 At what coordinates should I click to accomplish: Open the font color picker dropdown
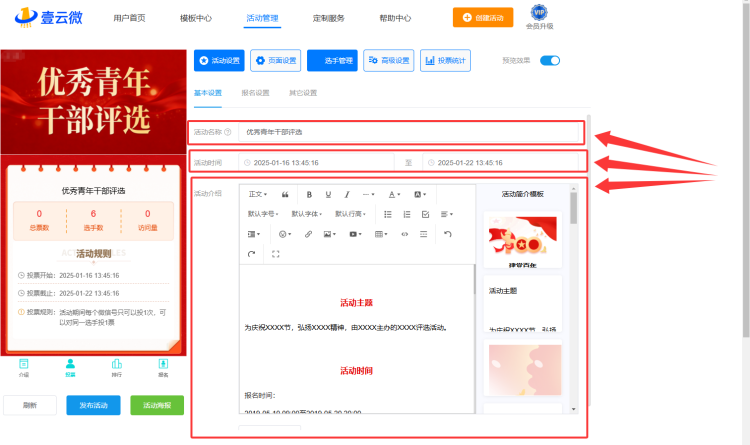coord(394,194)
